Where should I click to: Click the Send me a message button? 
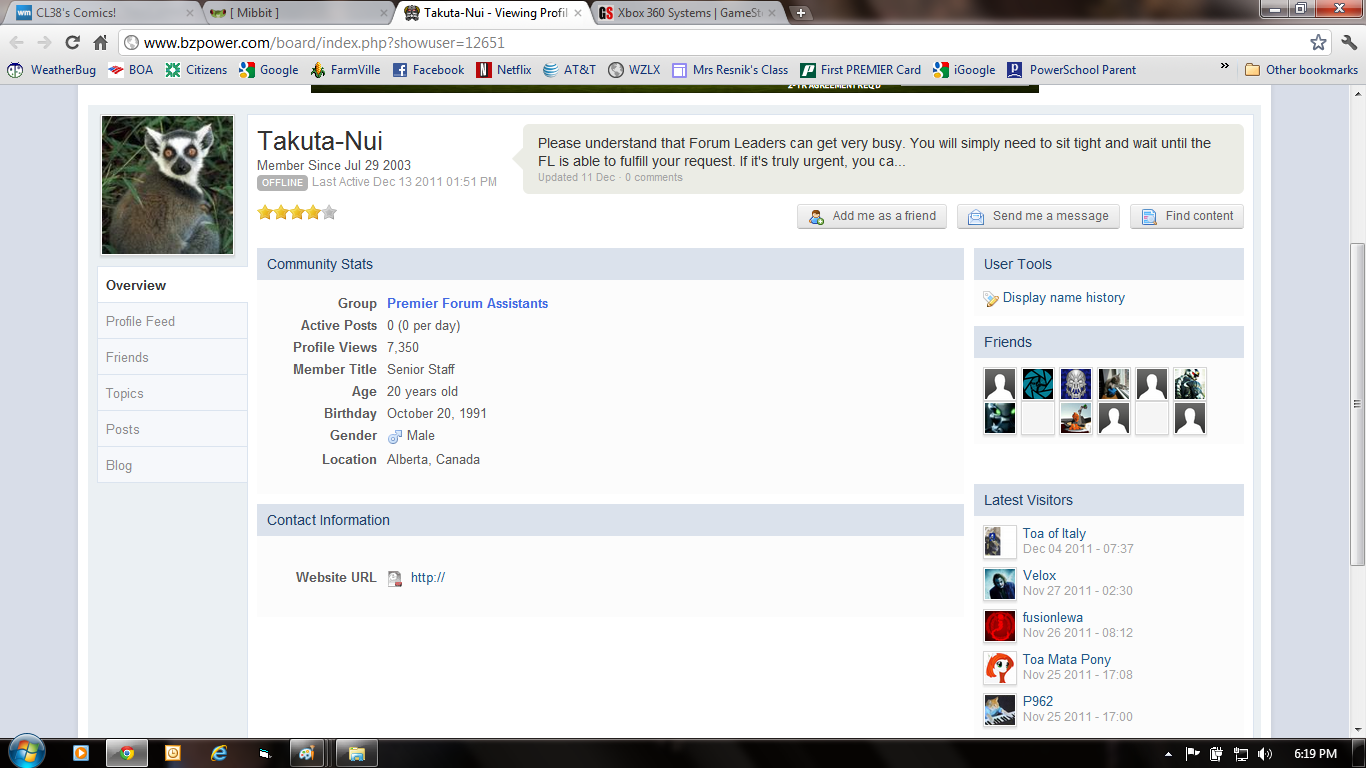1038,216
